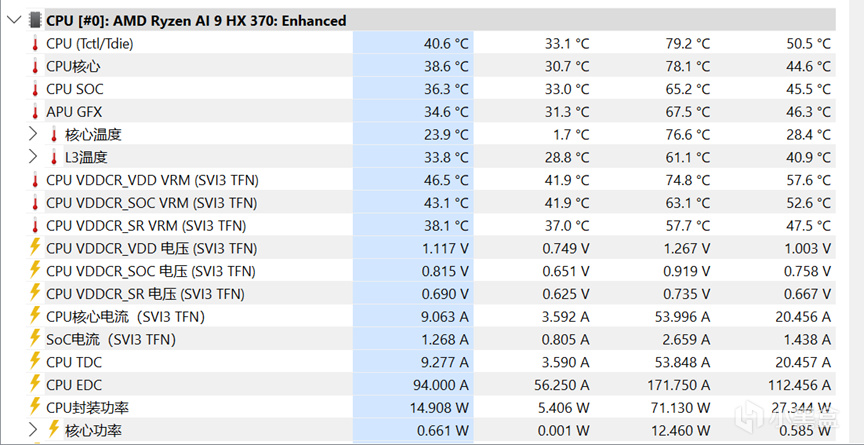Image resolution: width=864 pixels, height=445 pixels.
Task: Select the CPU EDC label
Action: coord(74,385)
